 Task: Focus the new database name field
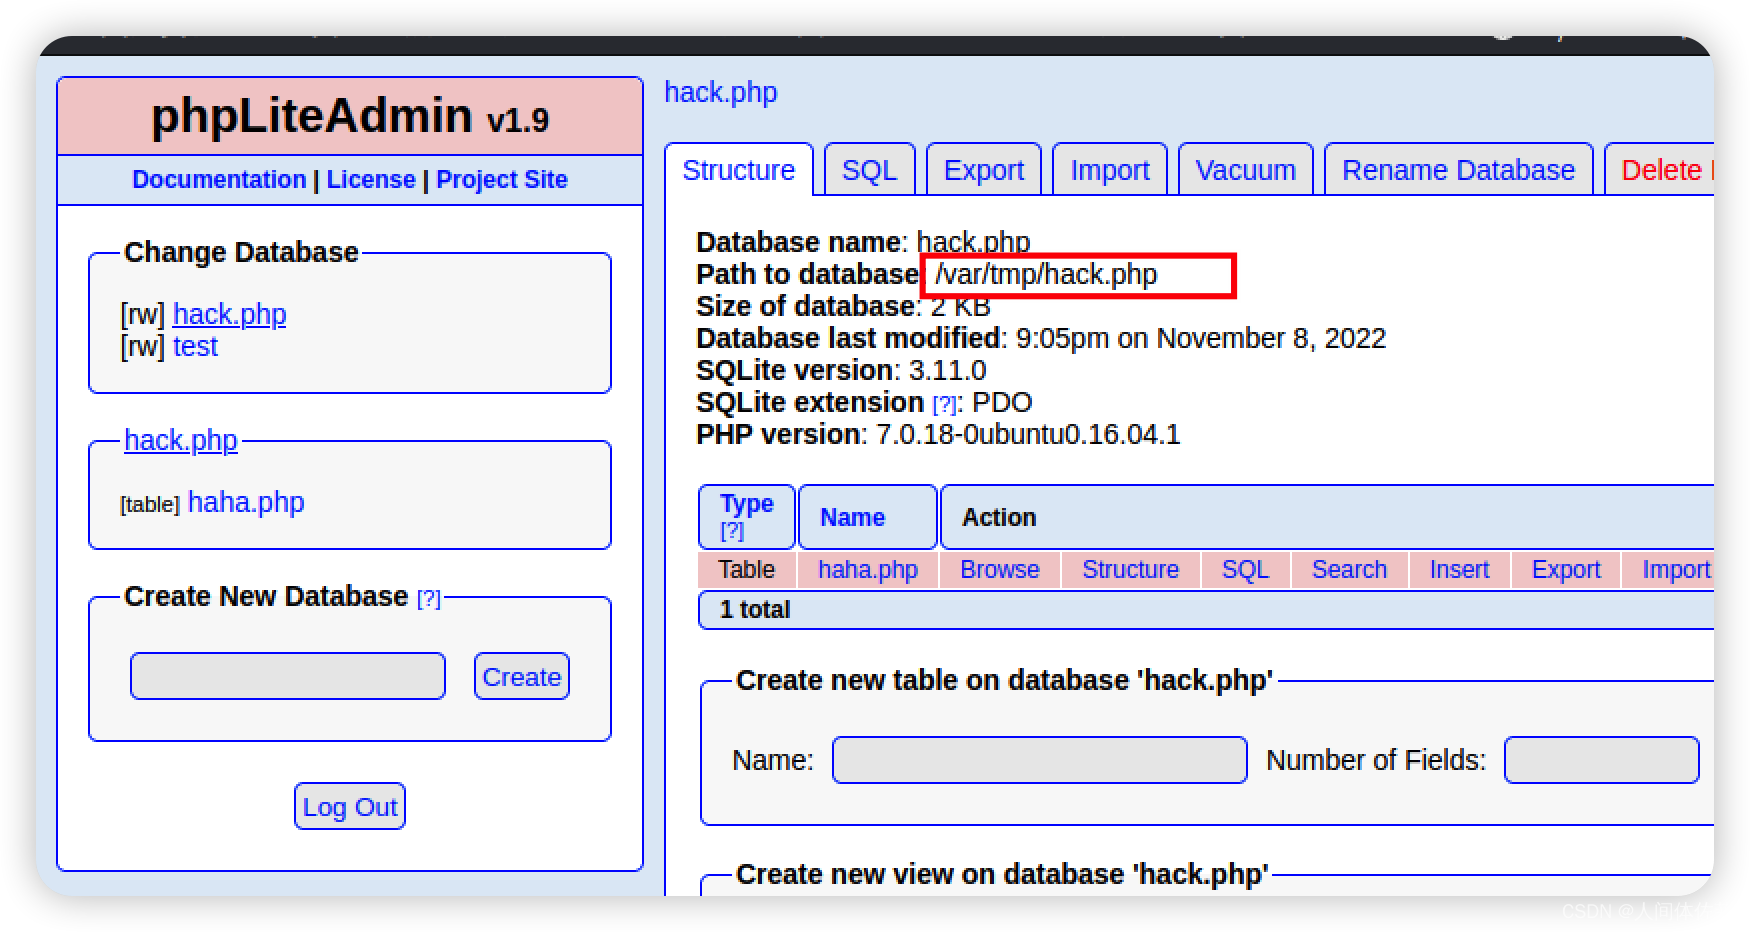pos(288,676)
